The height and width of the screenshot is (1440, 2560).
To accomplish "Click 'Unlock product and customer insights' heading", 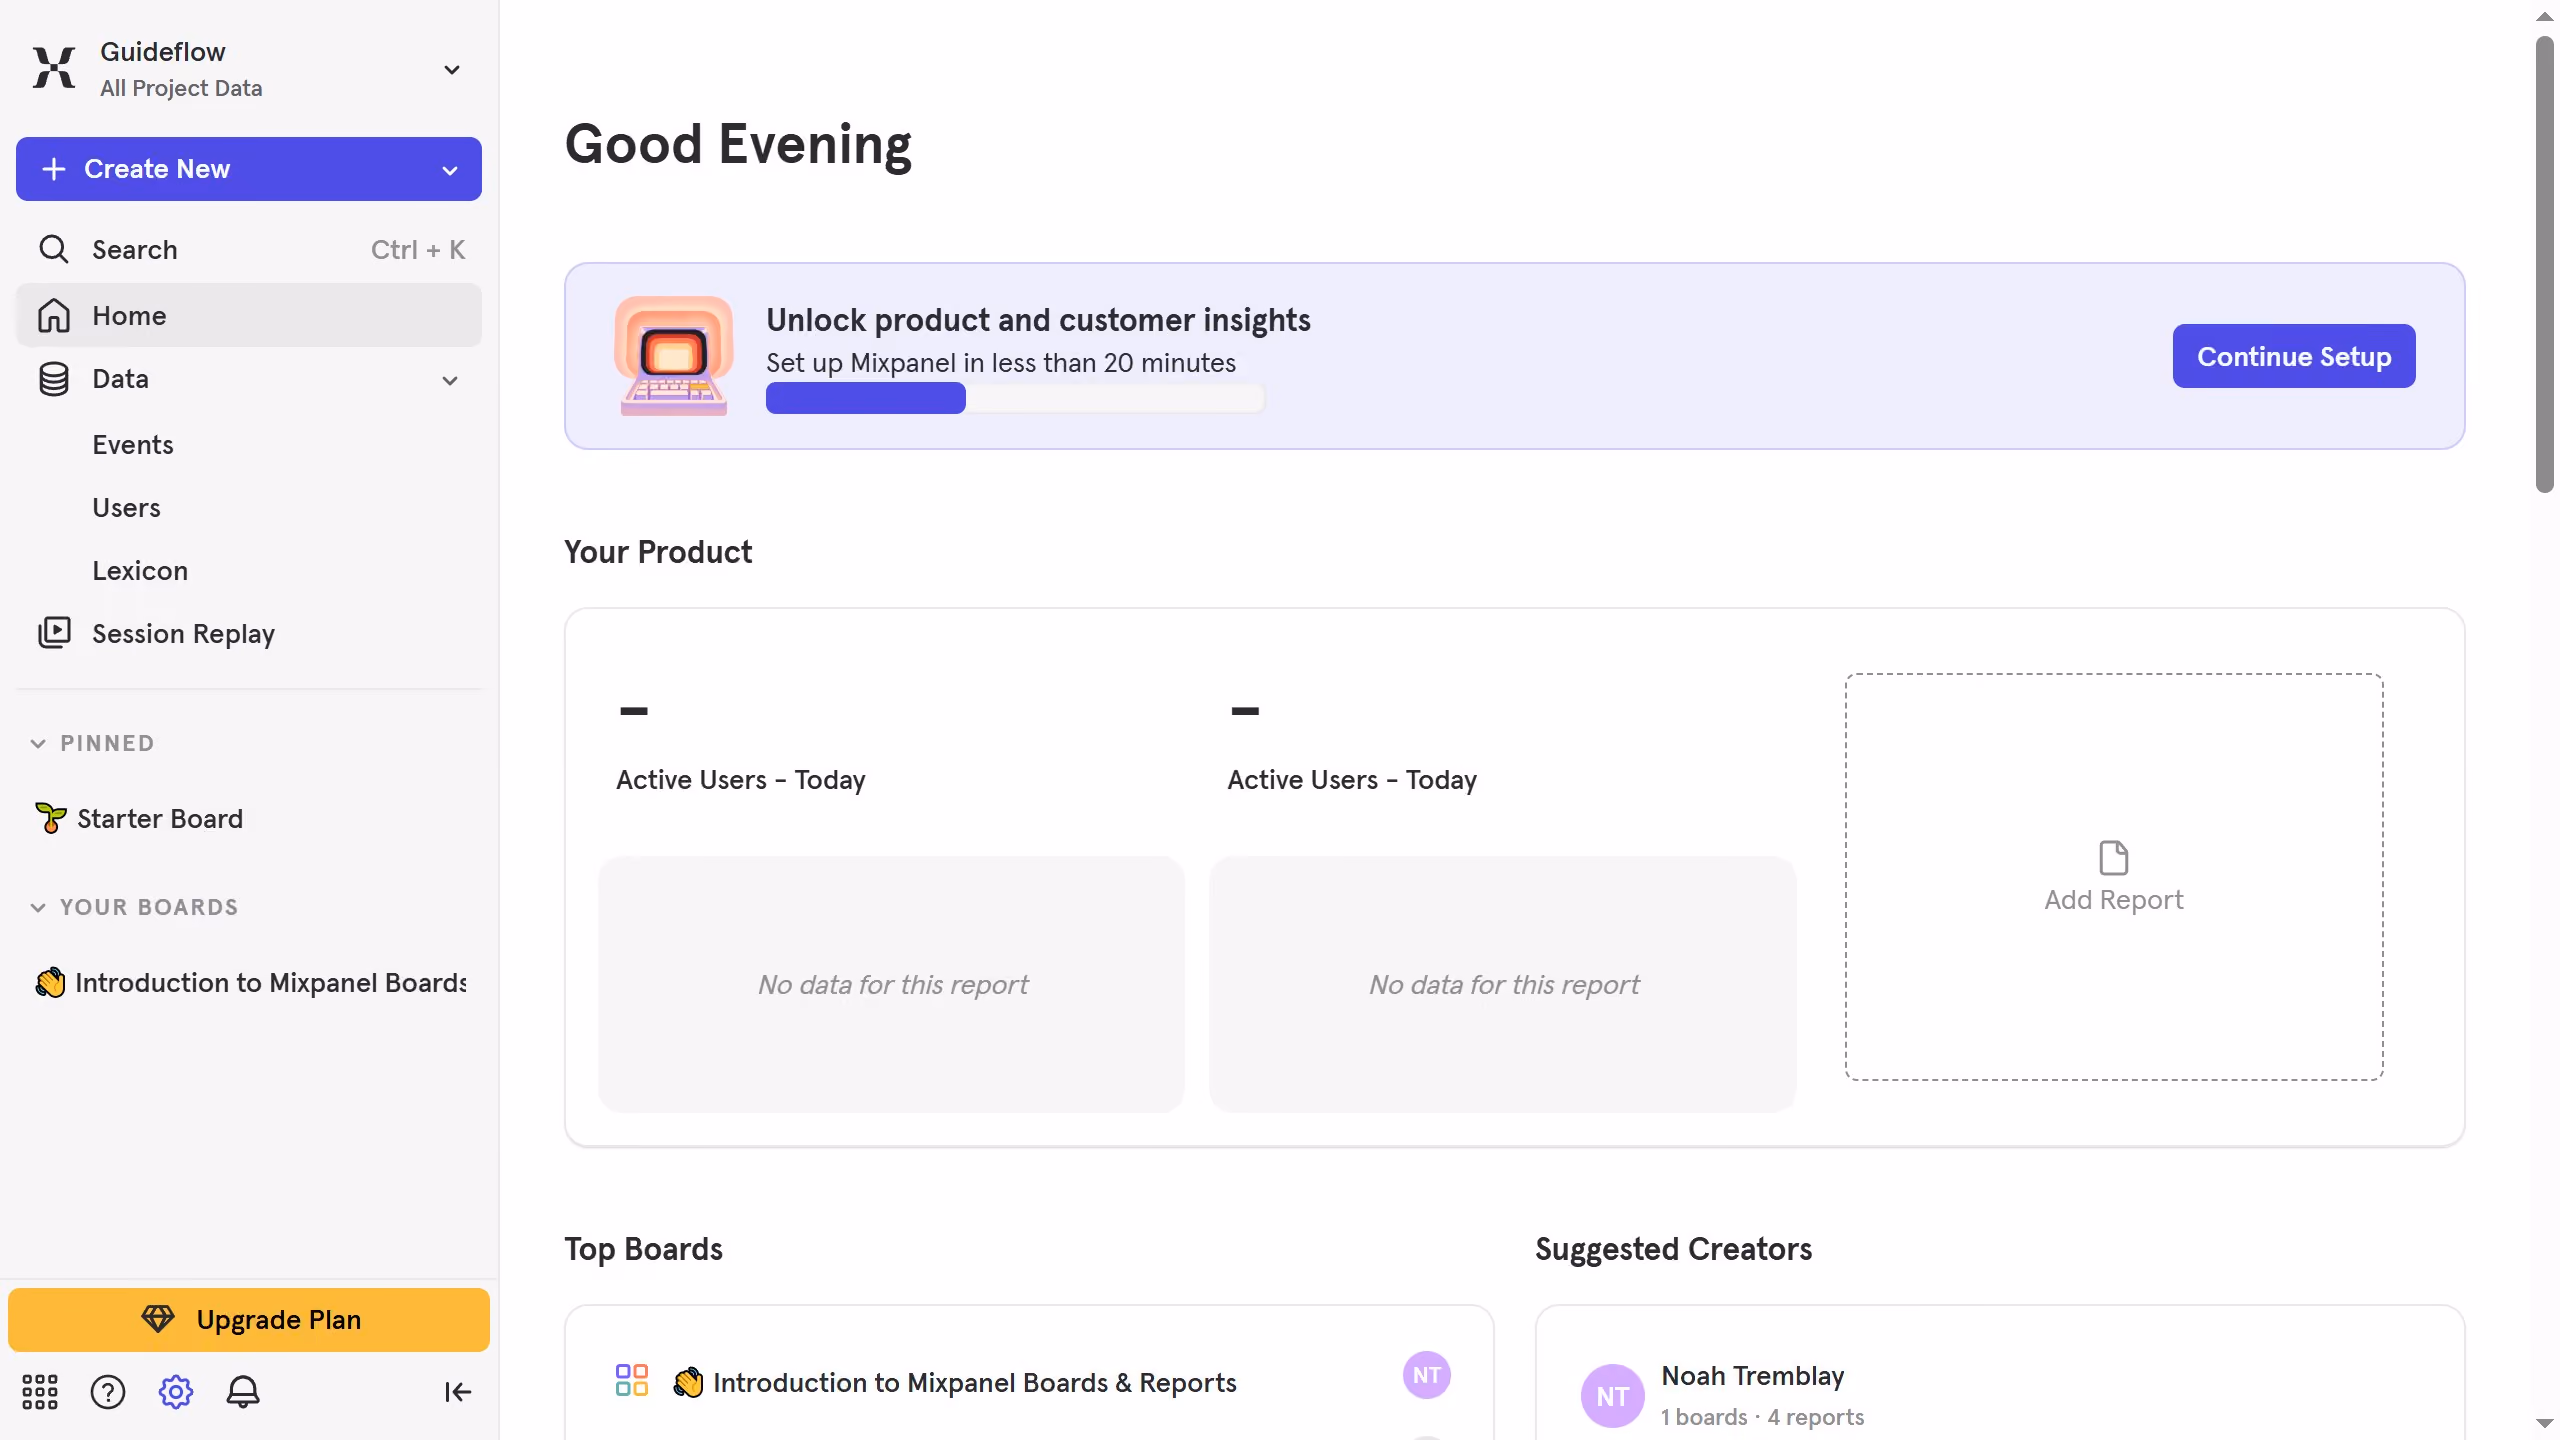I will coord(1038,320).
